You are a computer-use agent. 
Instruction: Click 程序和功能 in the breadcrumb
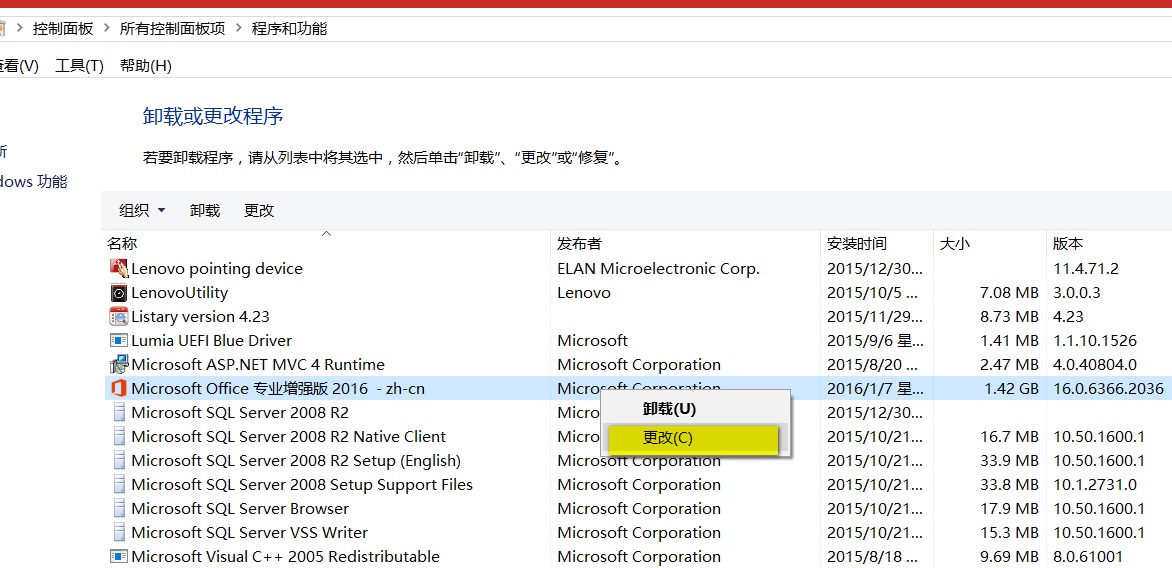[289, 29]
